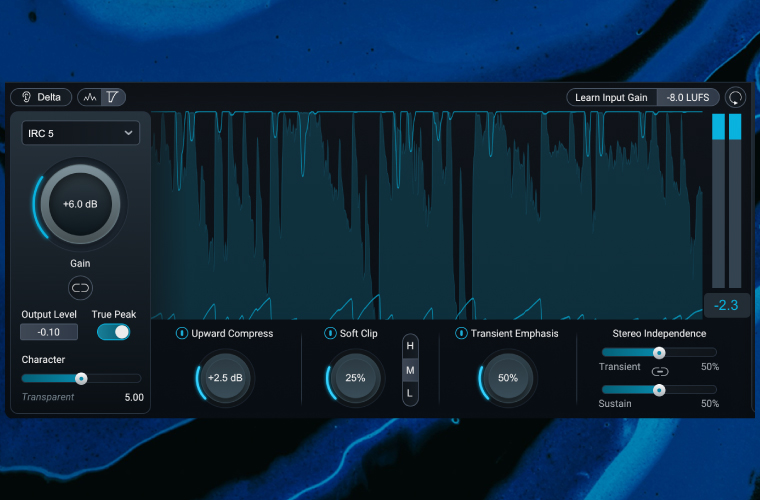Disable the Transient Emphasis power button
760x500 pixels.
click(460, 333)
